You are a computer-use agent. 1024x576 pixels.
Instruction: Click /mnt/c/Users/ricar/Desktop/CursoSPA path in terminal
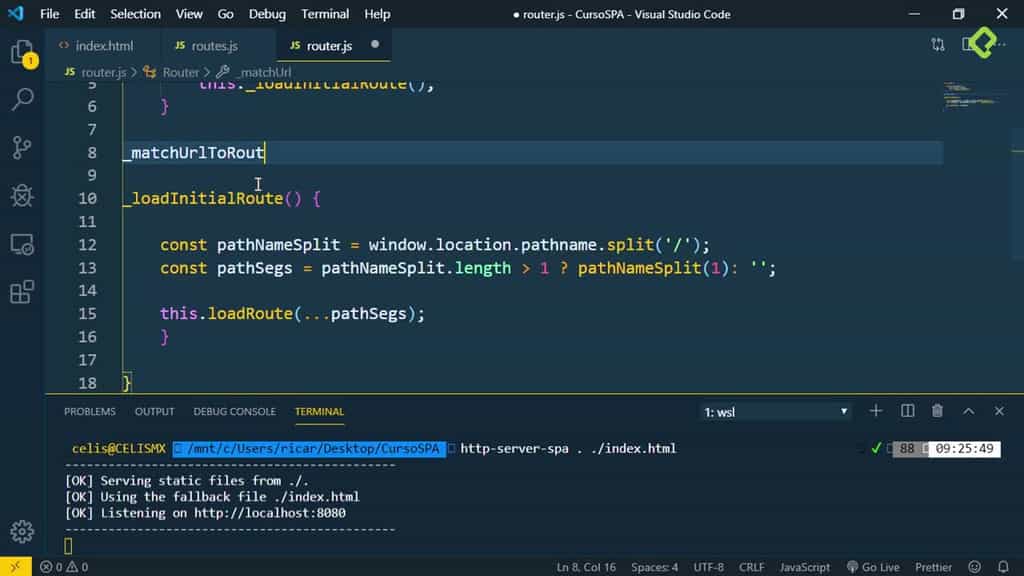pos(313,449)
